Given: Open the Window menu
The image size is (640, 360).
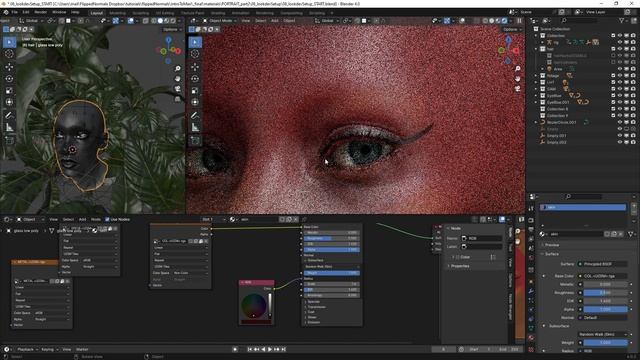Looking at the screenshot, I should pyautogui.click(x=59, y=12).
